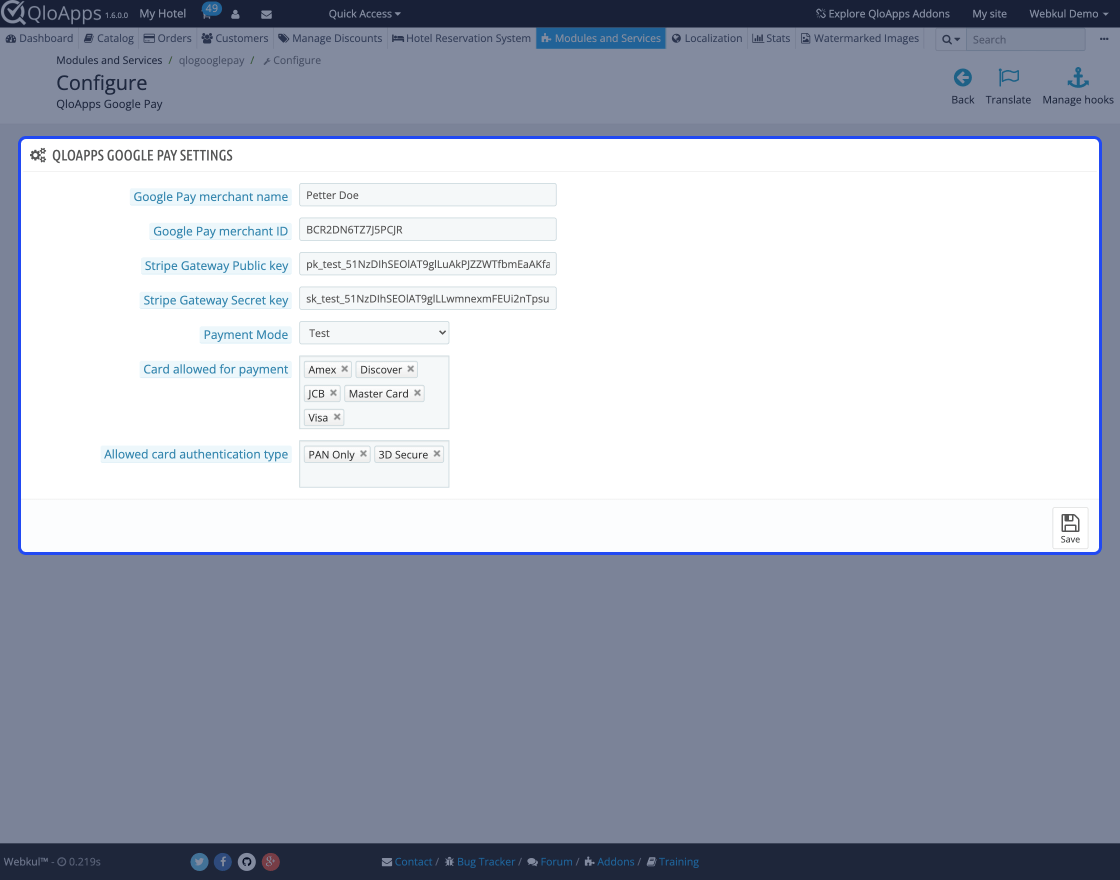Image resolution: width=1120 pixels, height=880 pixels.
Task: Remove the JCB card tag
Action: pyautogui.click(x=333, y=393)
